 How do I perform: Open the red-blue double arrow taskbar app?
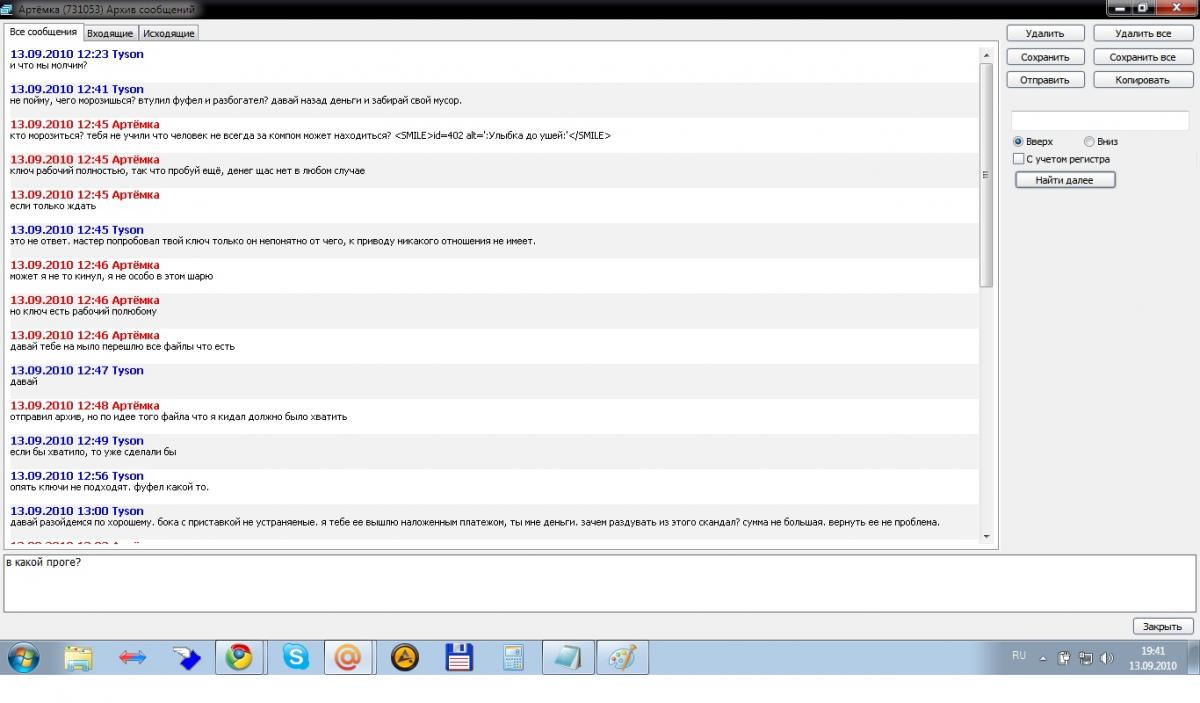point(132,657)
